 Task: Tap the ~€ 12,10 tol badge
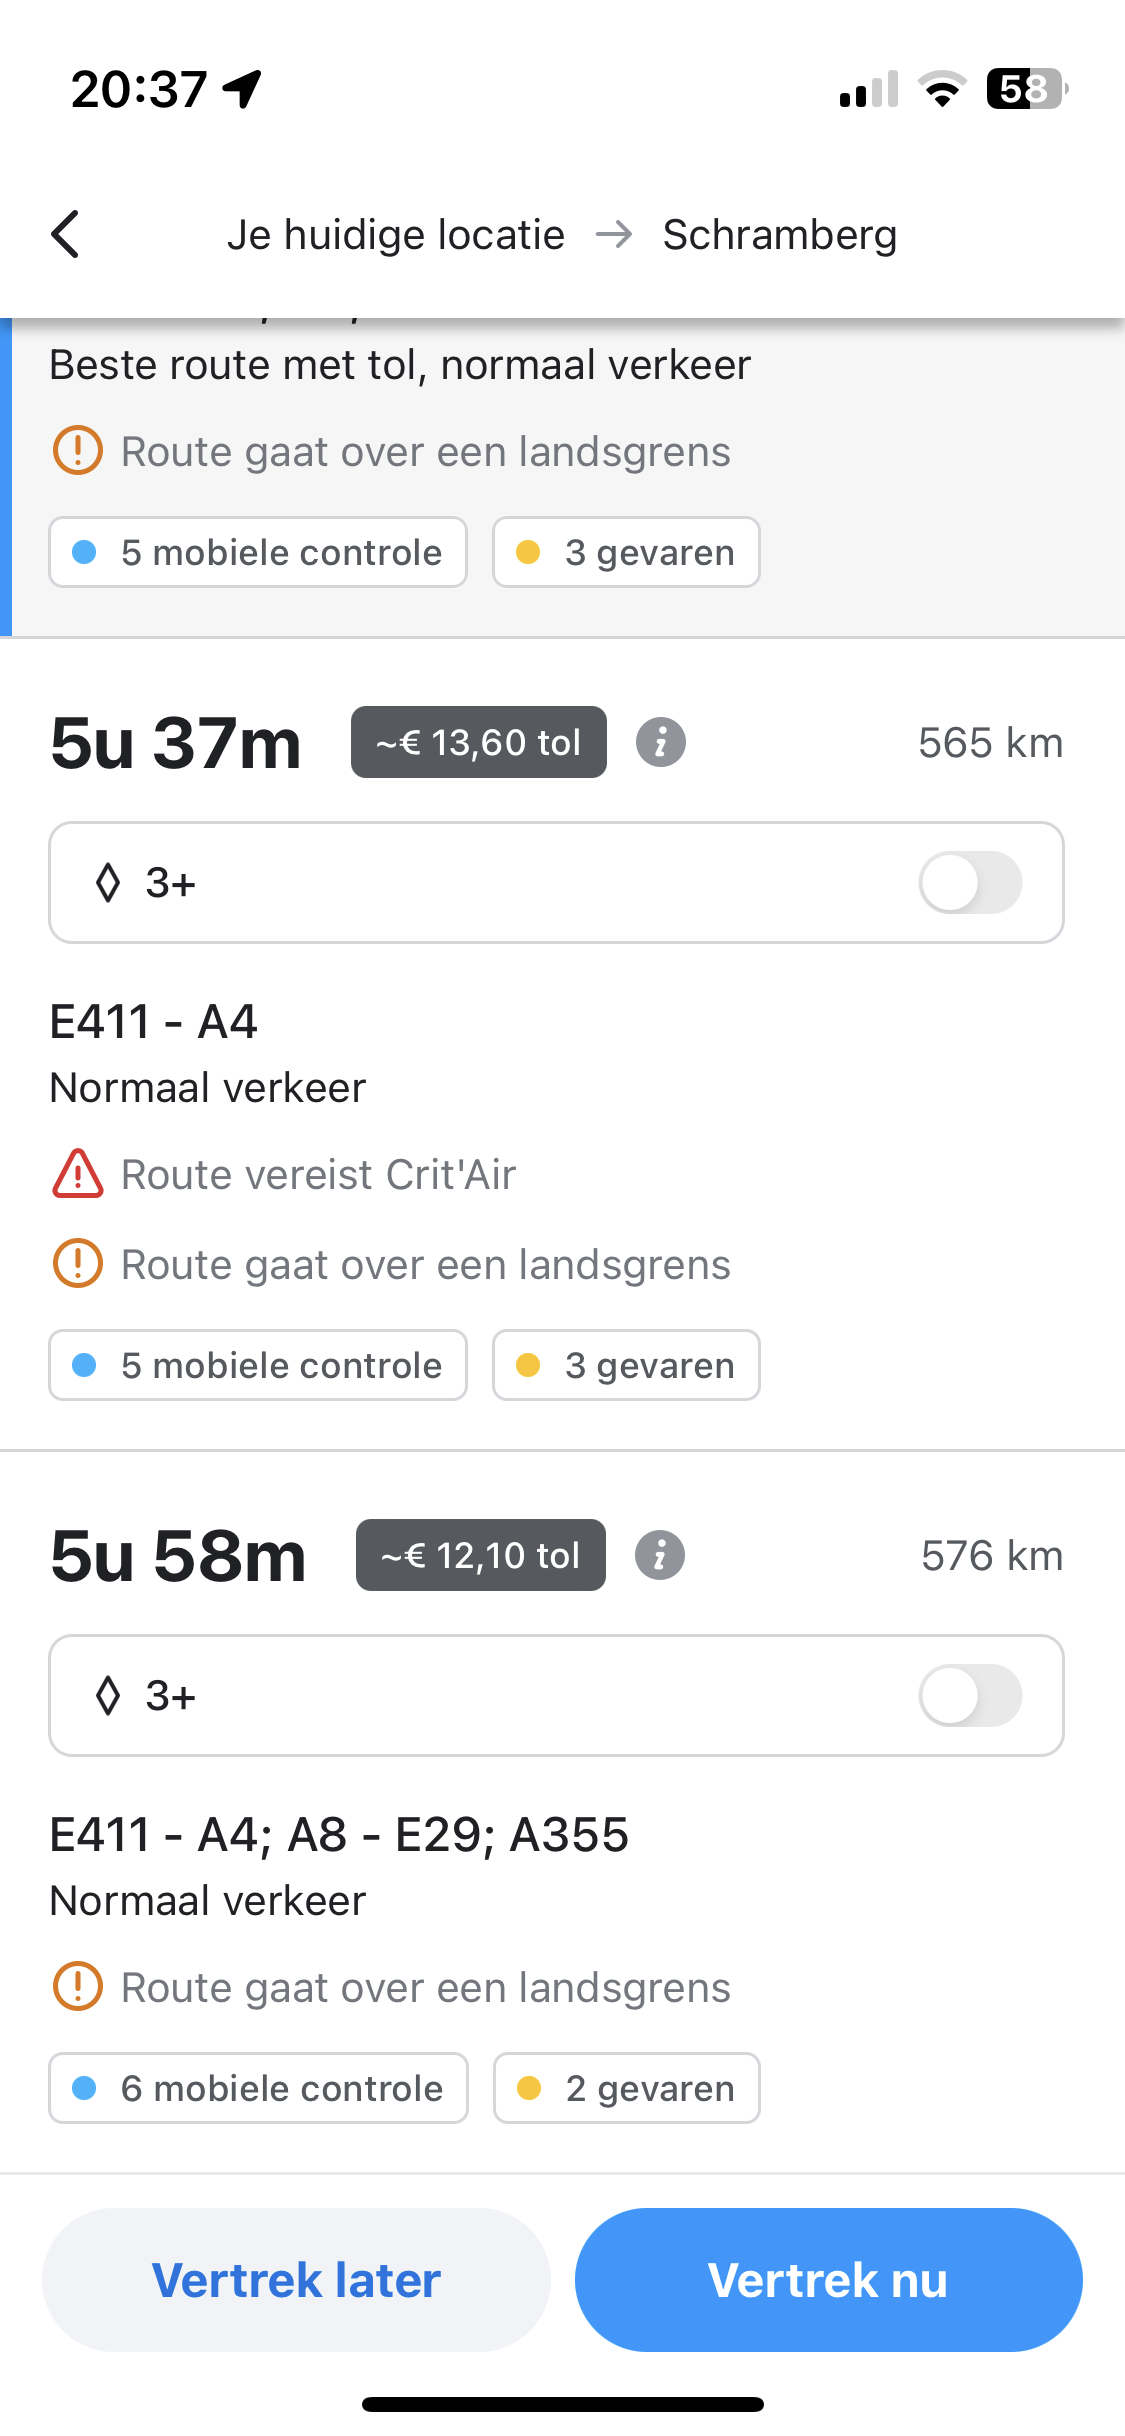pyautogui.click(x=481, y=1556)
